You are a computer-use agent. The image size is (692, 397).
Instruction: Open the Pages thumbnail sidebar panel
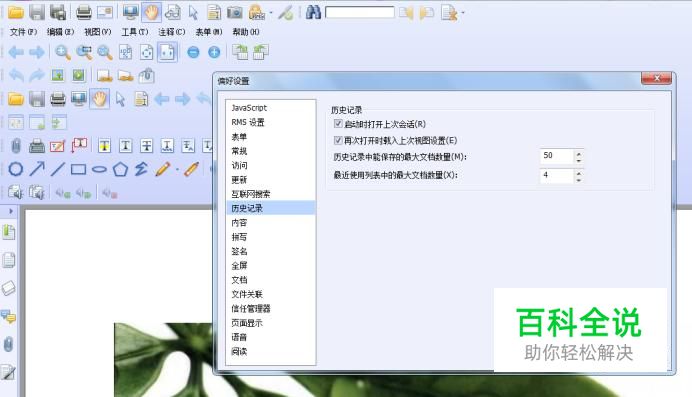coord(8,260)
